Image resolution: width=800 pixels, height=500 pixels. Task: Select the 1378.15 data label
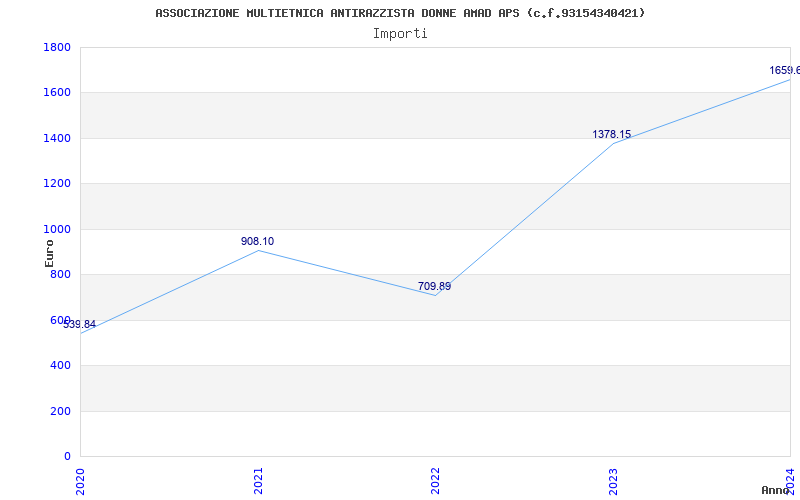(612, 134)
